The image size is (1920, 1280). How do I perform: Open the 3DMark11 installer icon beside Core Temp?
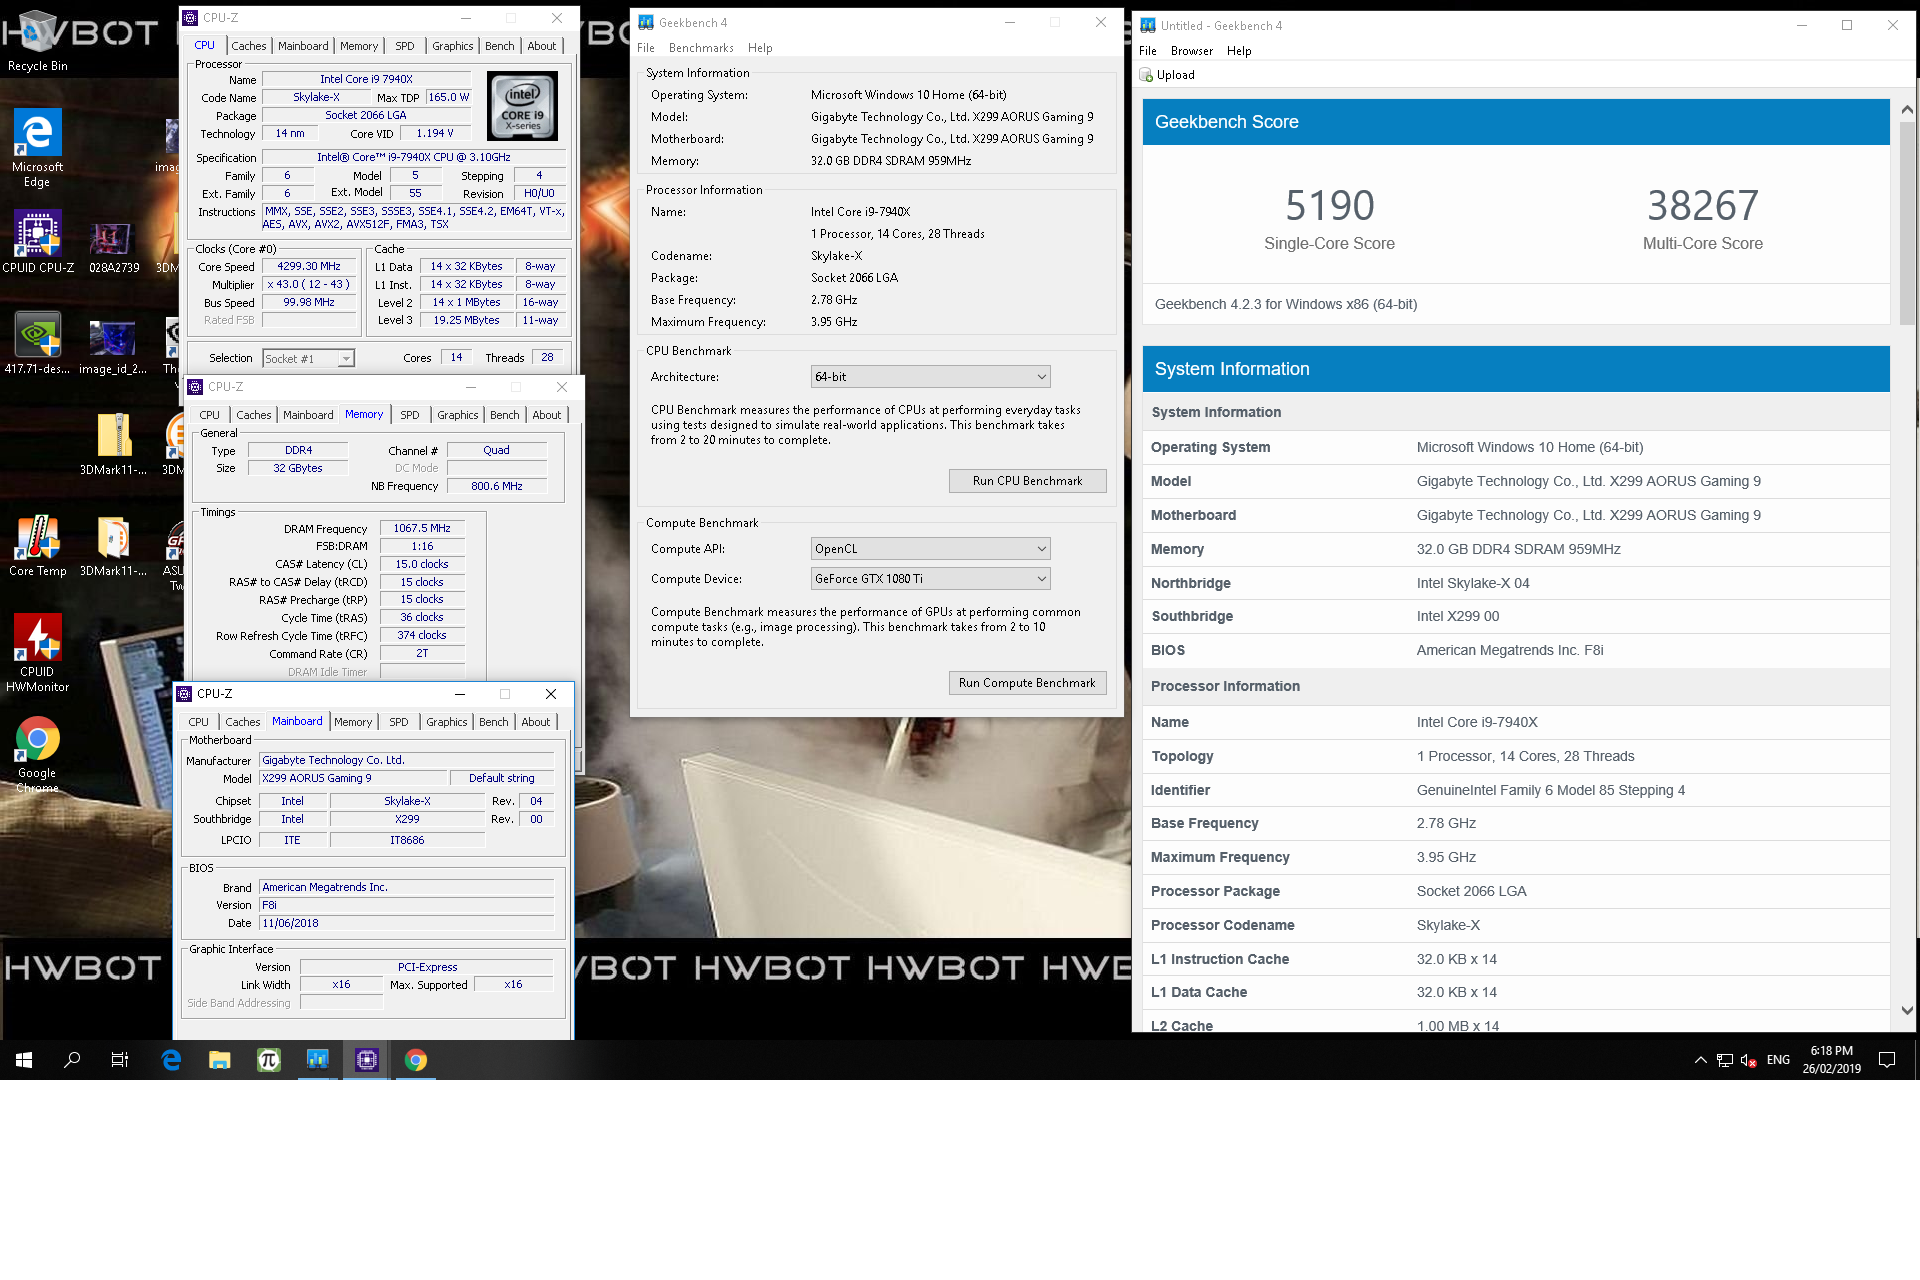click(113, 546)
